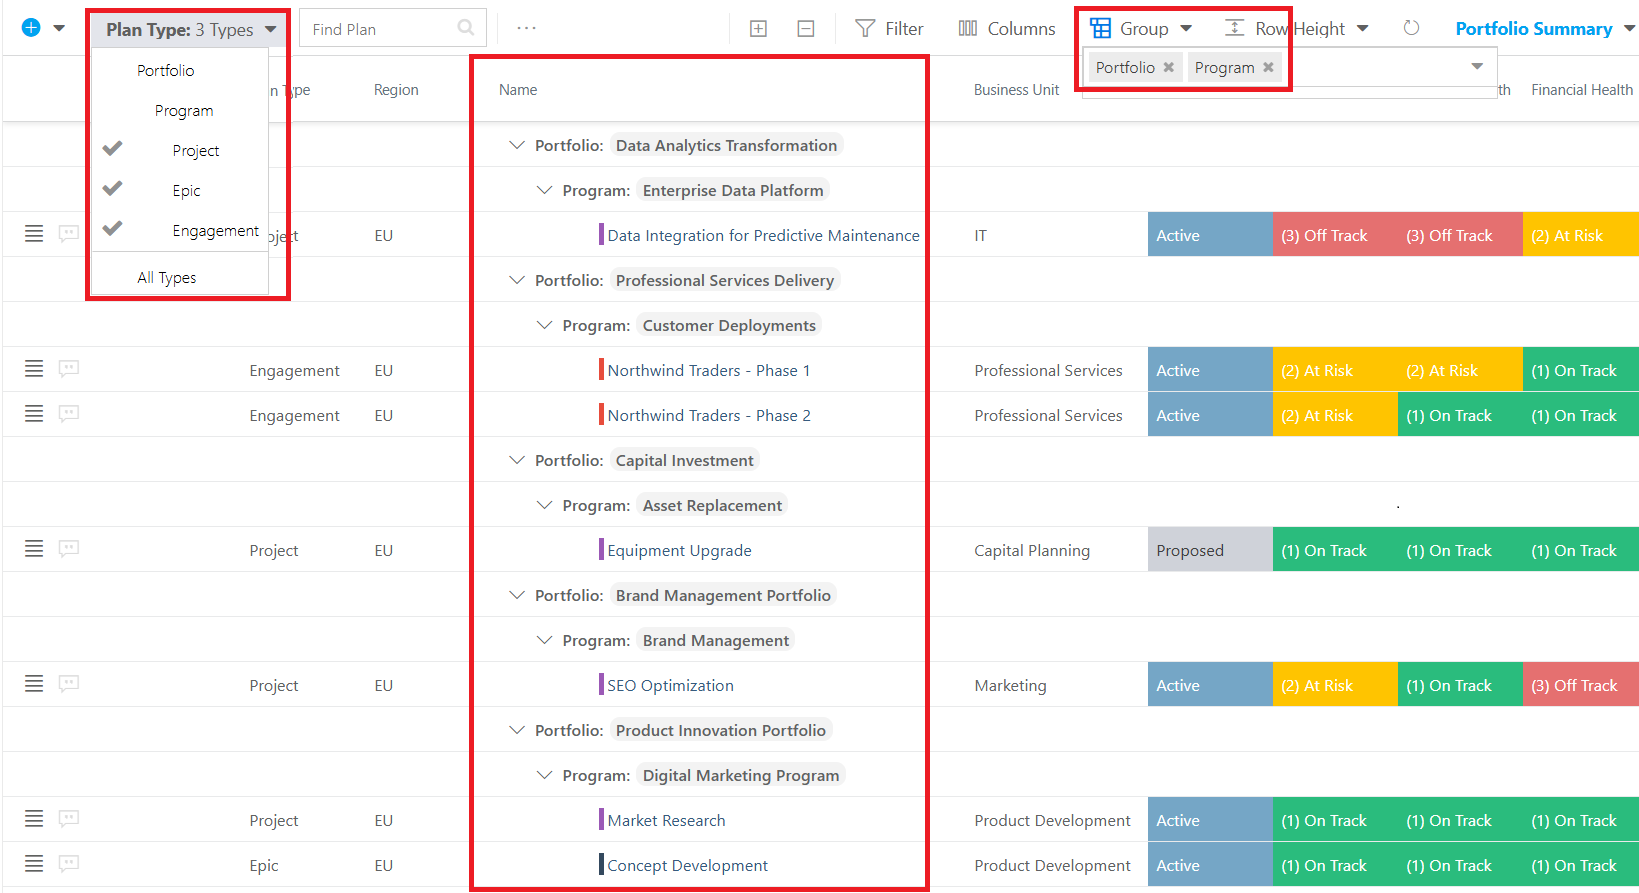Remove the Portfolio grouping tag
1639x893 pixels.
point(1168,67)
